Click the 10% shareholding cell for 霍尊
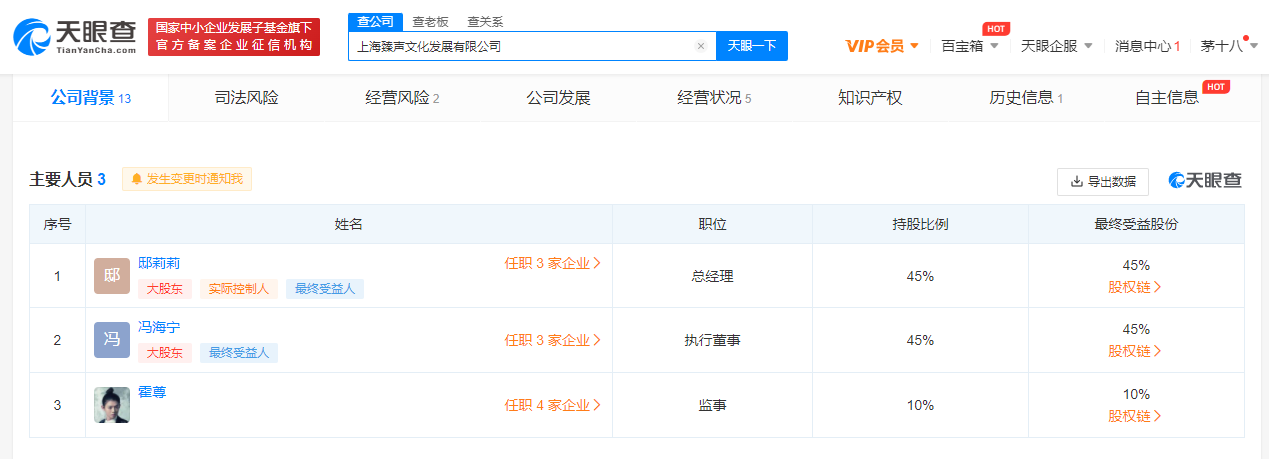The image size is (1269, 459). coord(920,405)
